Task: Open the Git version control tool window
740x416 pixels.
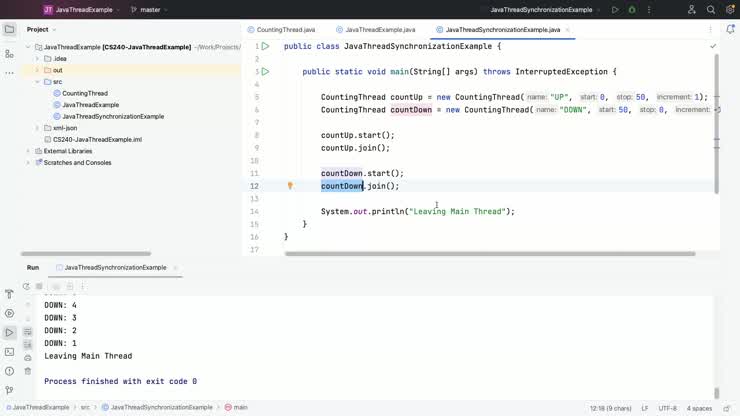Action: tap(9, 391)
